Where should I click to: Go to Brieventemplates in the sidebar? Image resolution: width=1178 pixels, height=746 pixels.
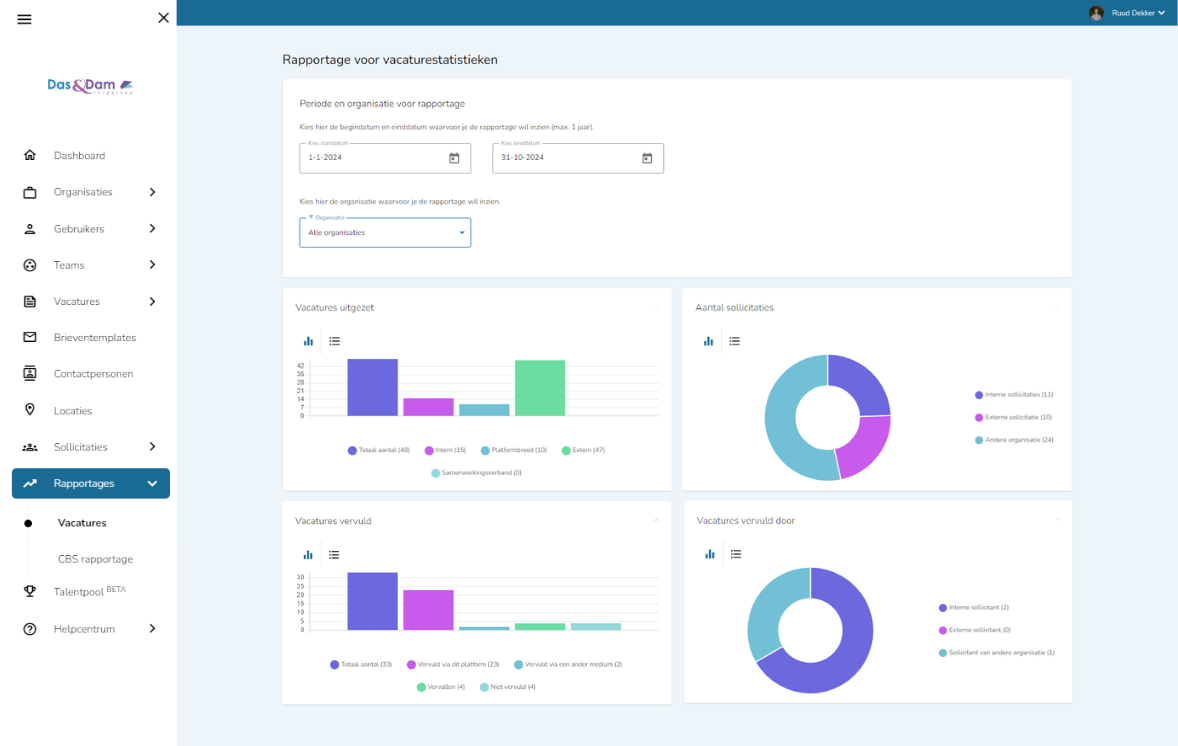click(x=95, y=338)
